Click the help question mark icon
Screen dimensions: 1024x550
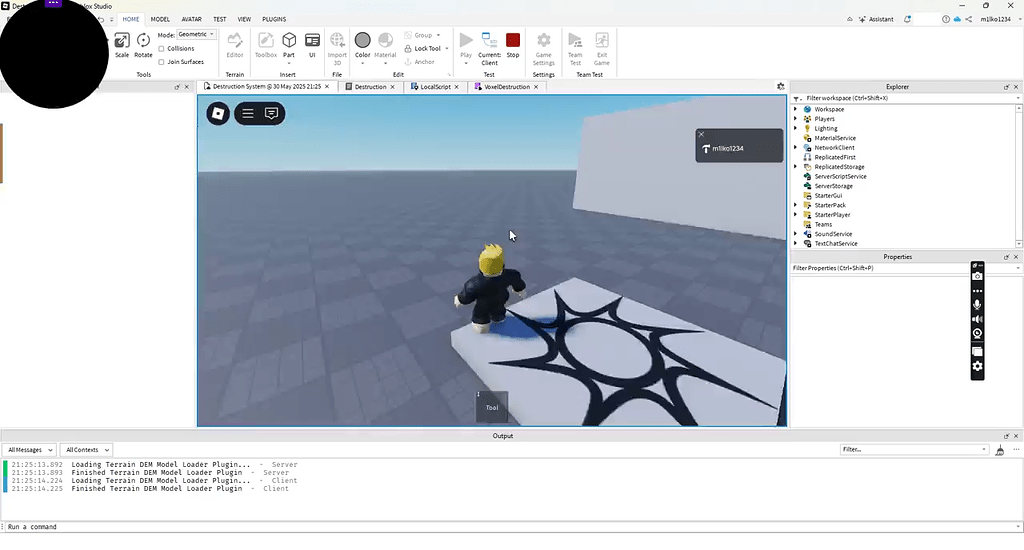click(946, 19)
